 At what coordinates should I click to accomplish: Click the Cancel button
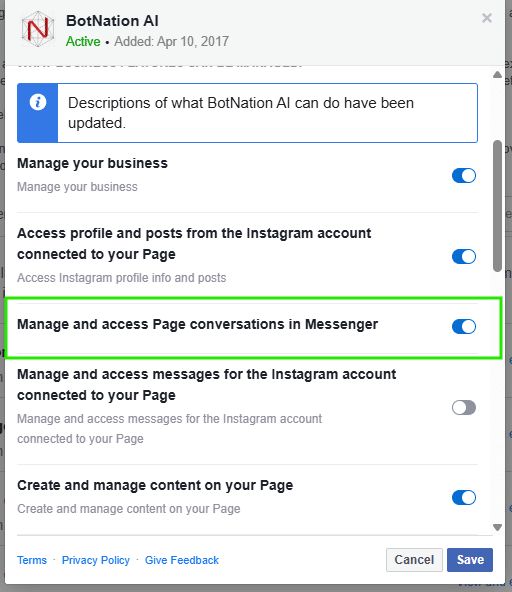tap(414, 560)
